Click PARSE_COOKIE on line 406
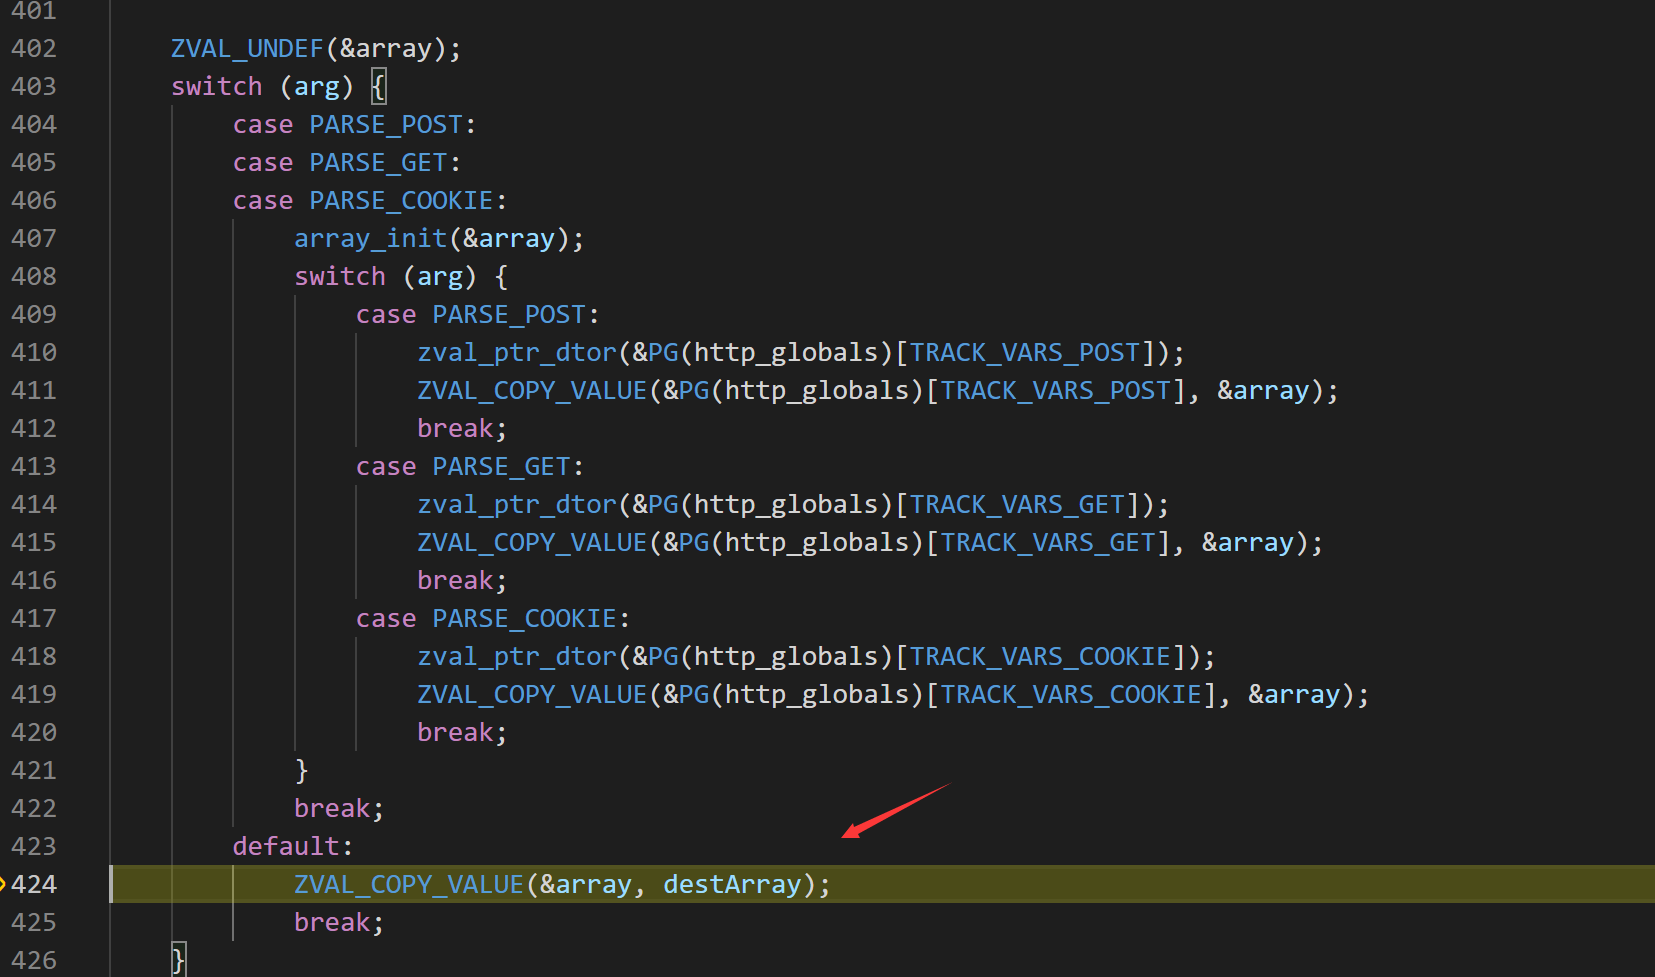 tap(401, 200)
